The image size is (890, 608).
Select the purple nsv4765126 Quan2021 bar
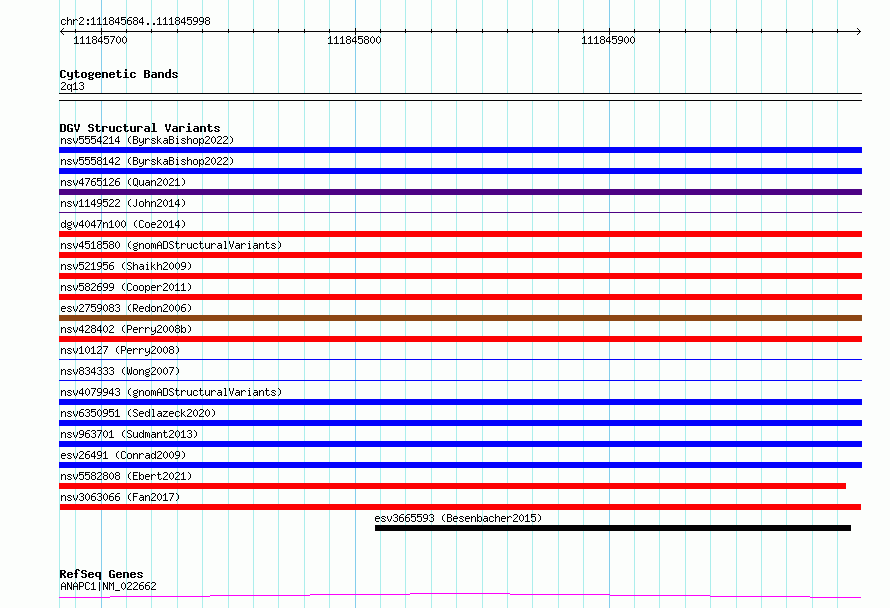[x=460, y=192]
